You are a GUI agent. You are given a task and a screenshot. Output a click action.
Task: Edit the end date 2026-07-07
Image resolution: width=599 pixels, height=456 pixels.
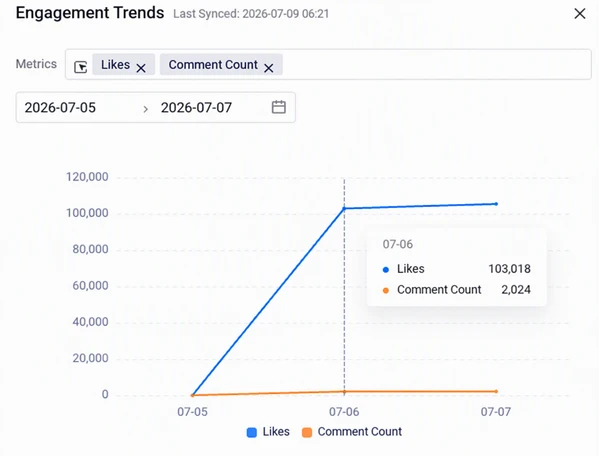(196, 108)
